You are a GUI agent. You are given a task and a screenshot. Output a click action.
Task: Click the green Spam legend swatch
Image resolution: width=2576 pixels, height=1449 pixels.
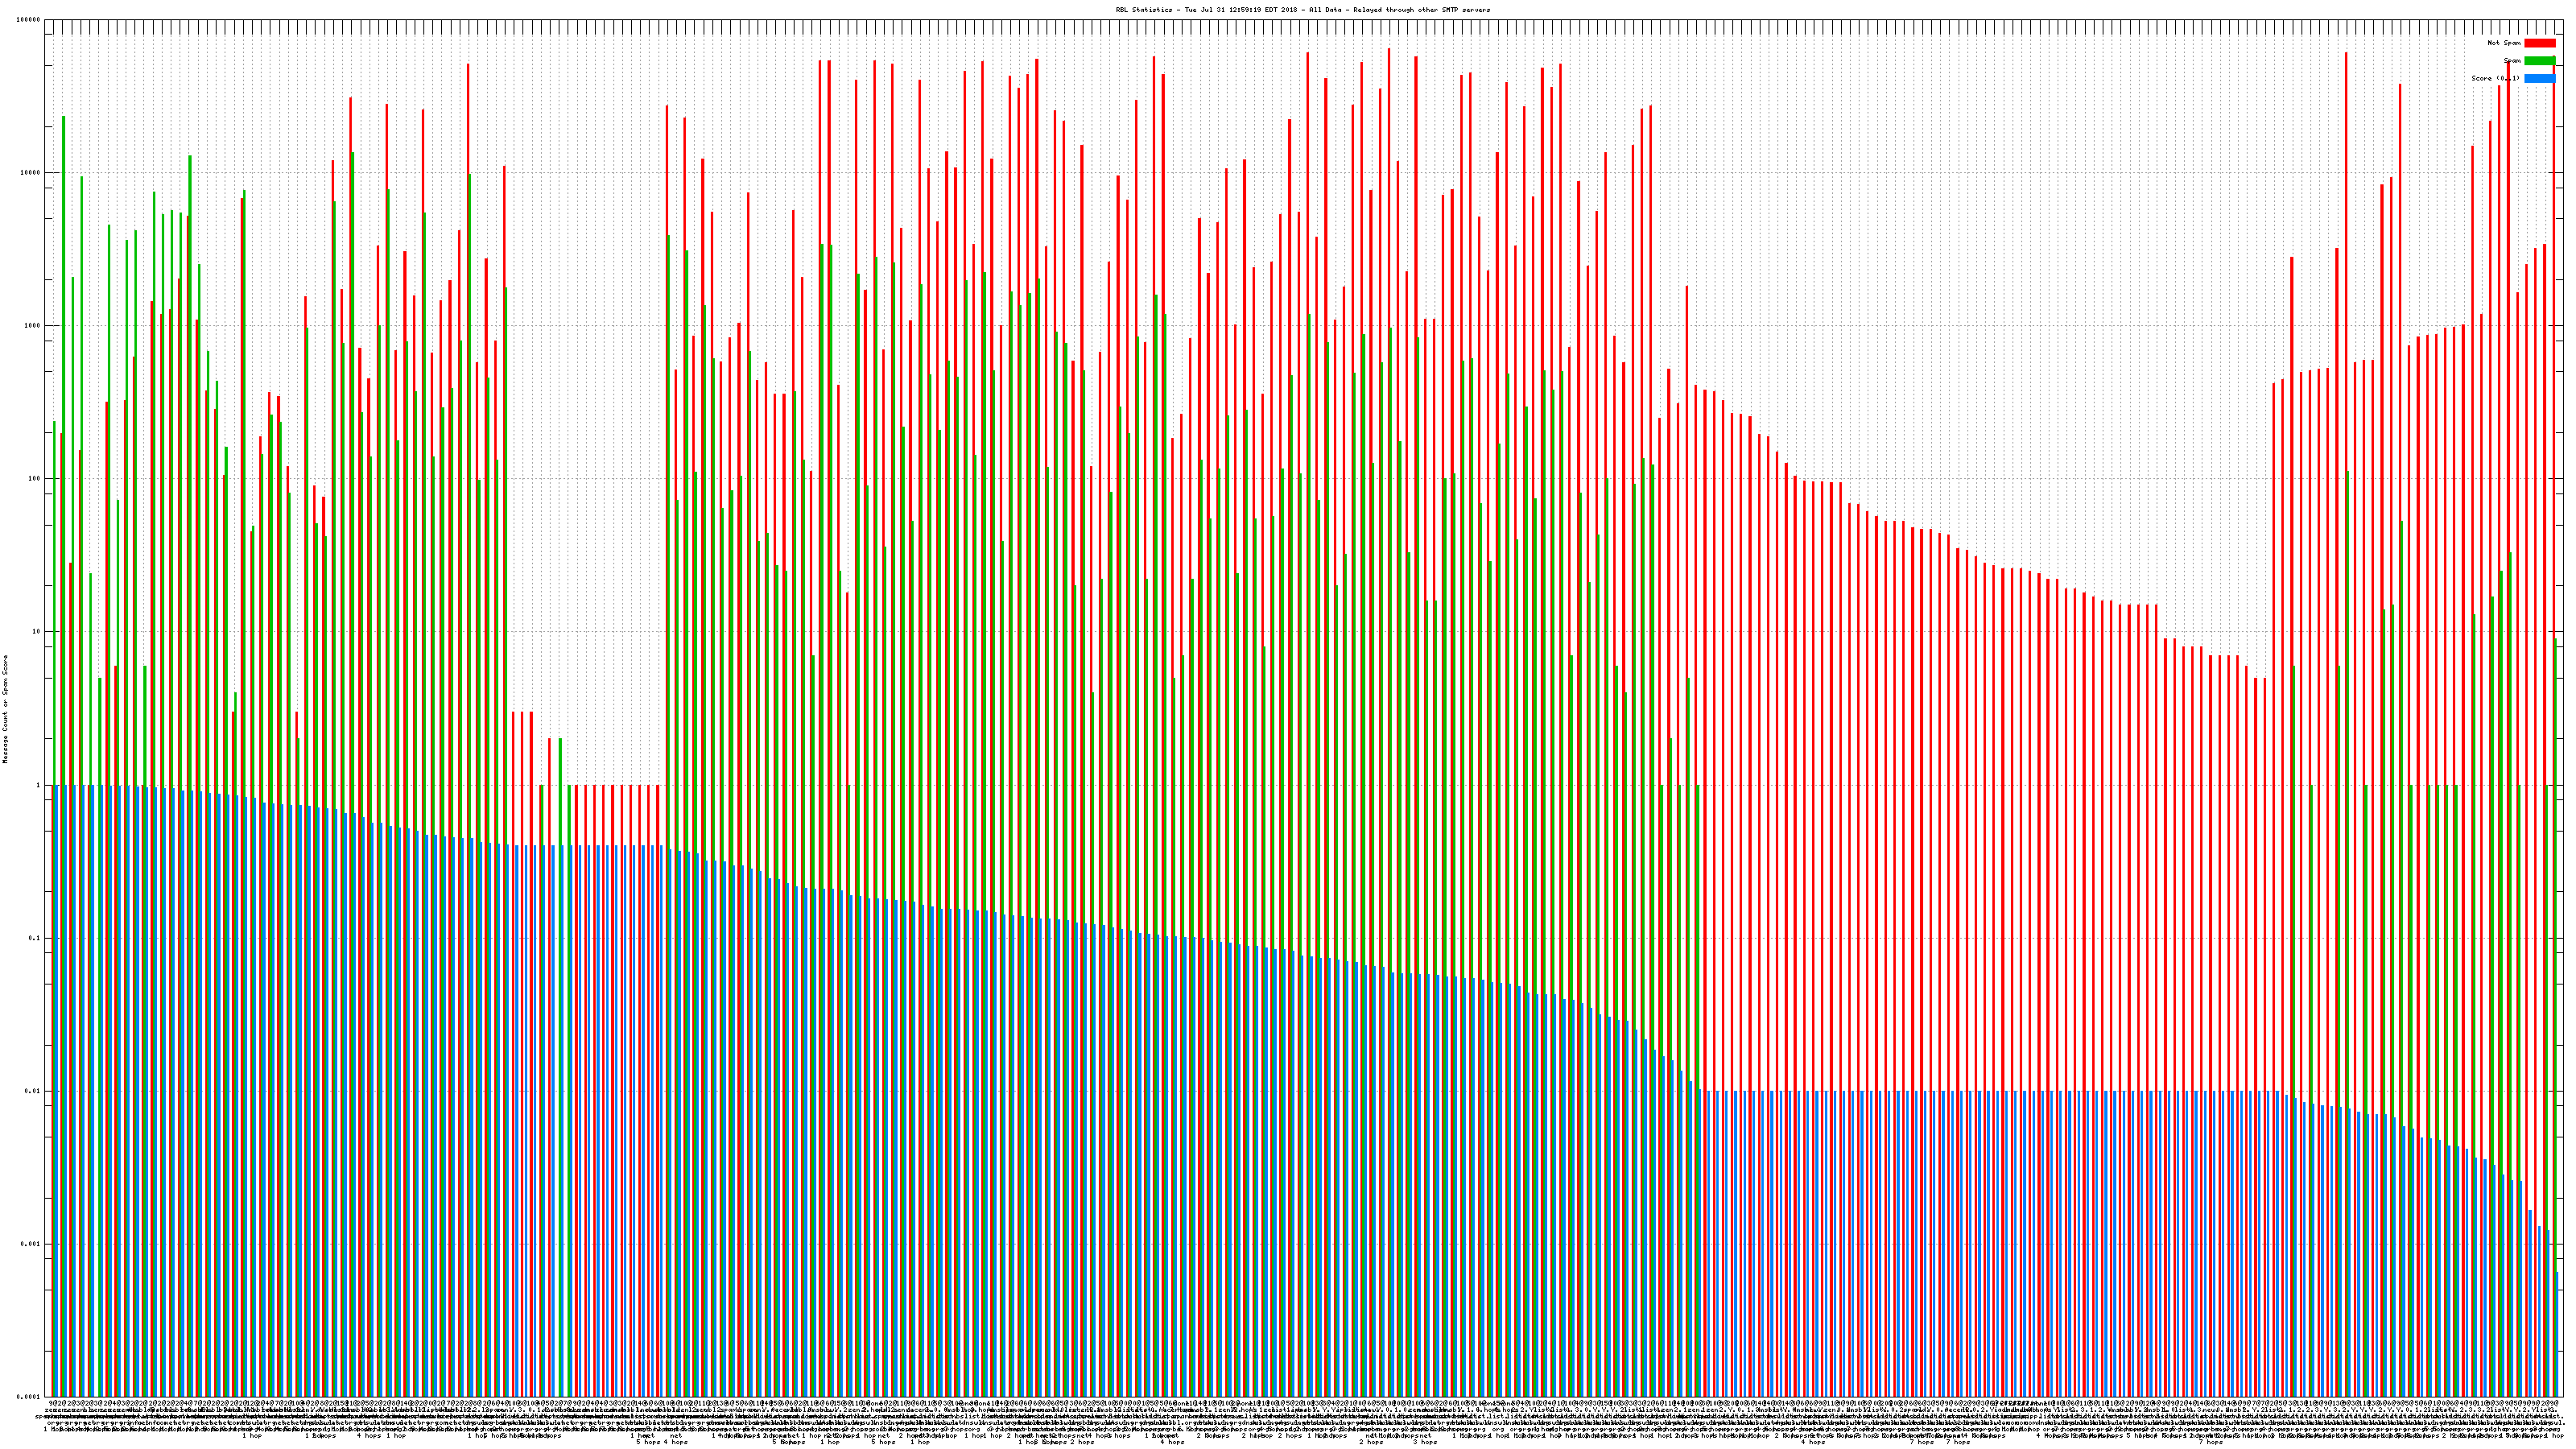coord(2539,61)
